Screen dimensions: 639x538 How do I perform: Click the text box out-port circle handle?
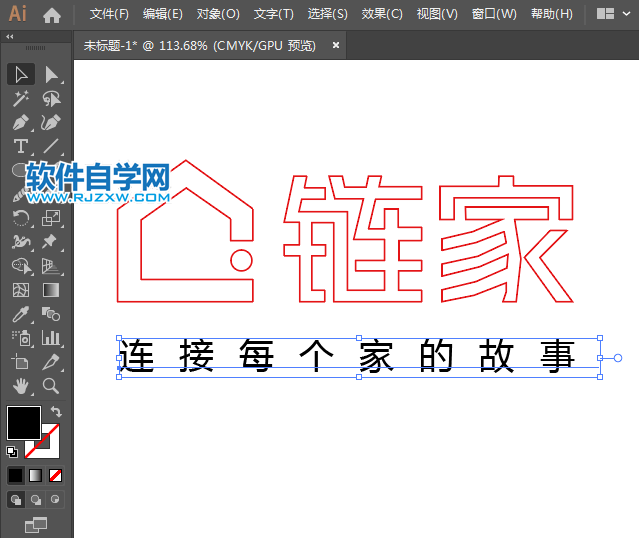(x=618, y=358)
